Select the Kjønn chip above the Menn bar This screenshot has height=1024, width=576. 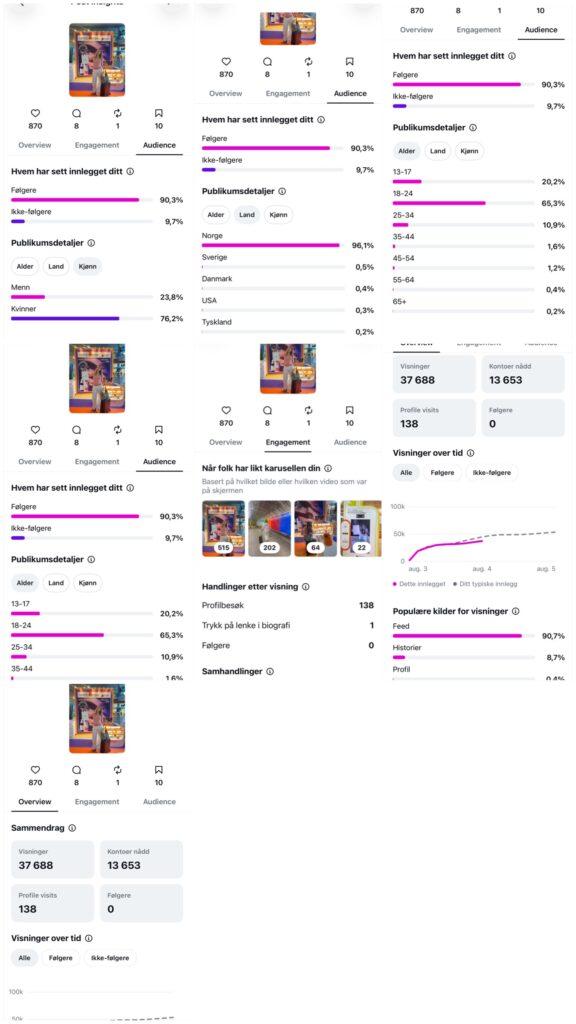coord(88,266)
